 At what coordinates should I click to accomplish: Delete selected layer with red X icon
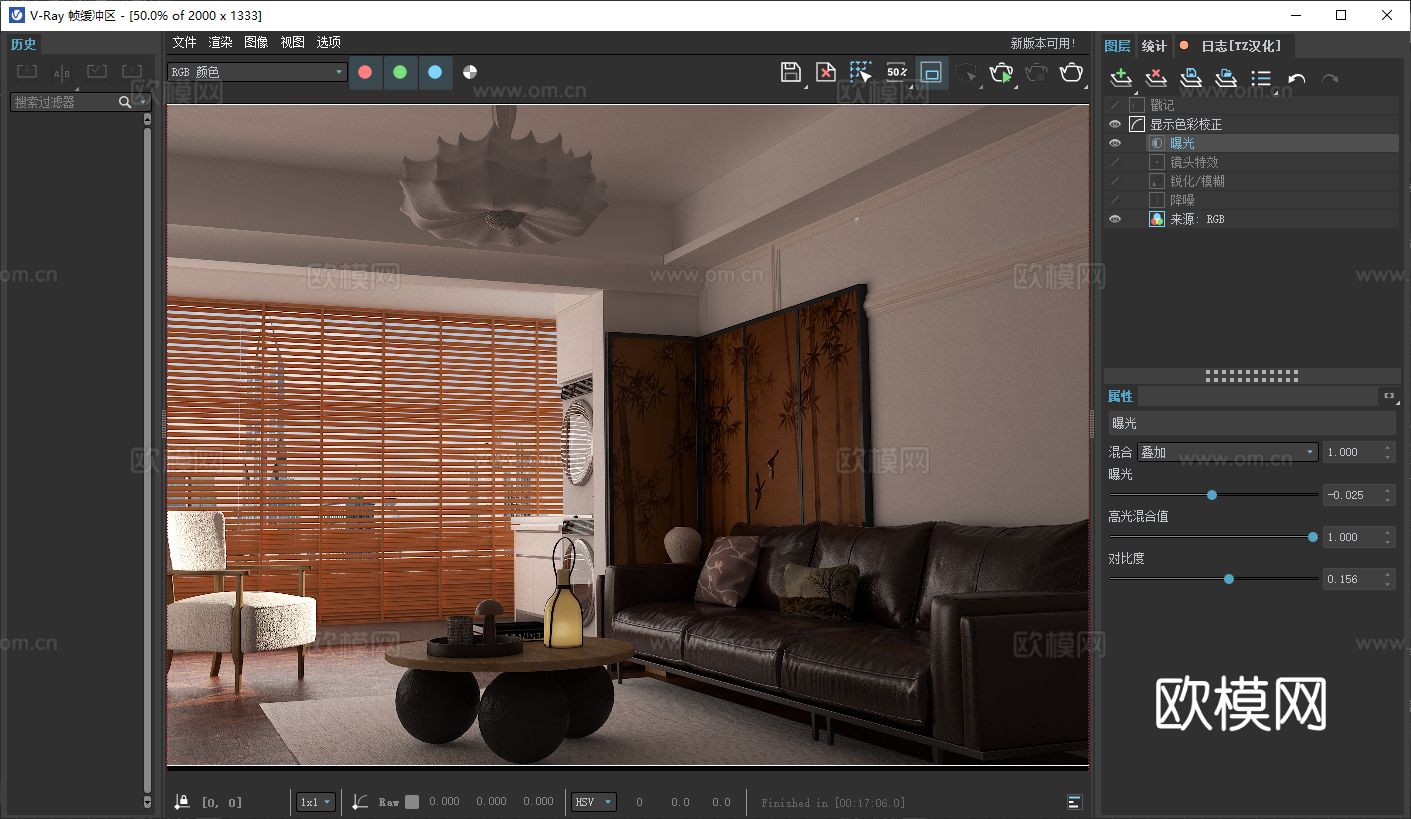tap(1156, 78)
